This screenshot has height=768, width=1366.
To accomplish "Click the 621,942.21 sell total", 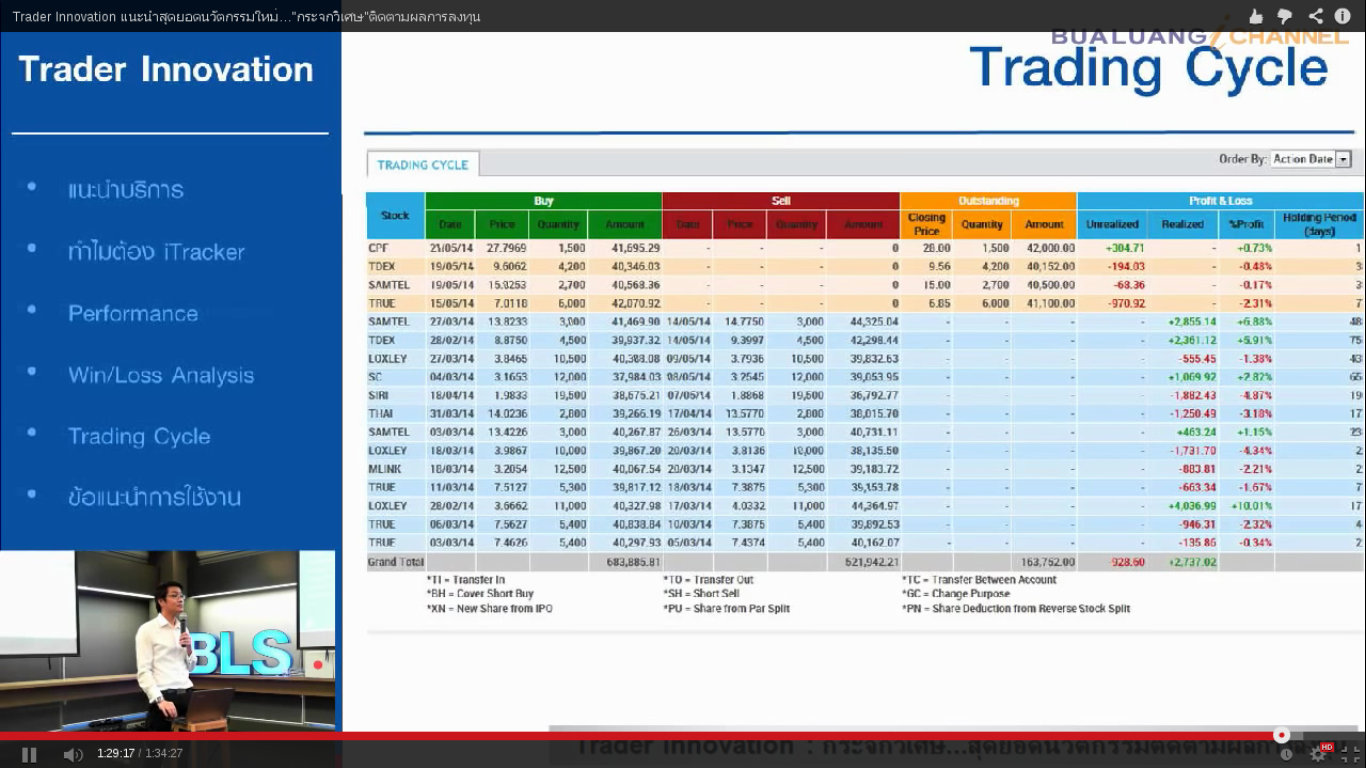I will (870, 563).
